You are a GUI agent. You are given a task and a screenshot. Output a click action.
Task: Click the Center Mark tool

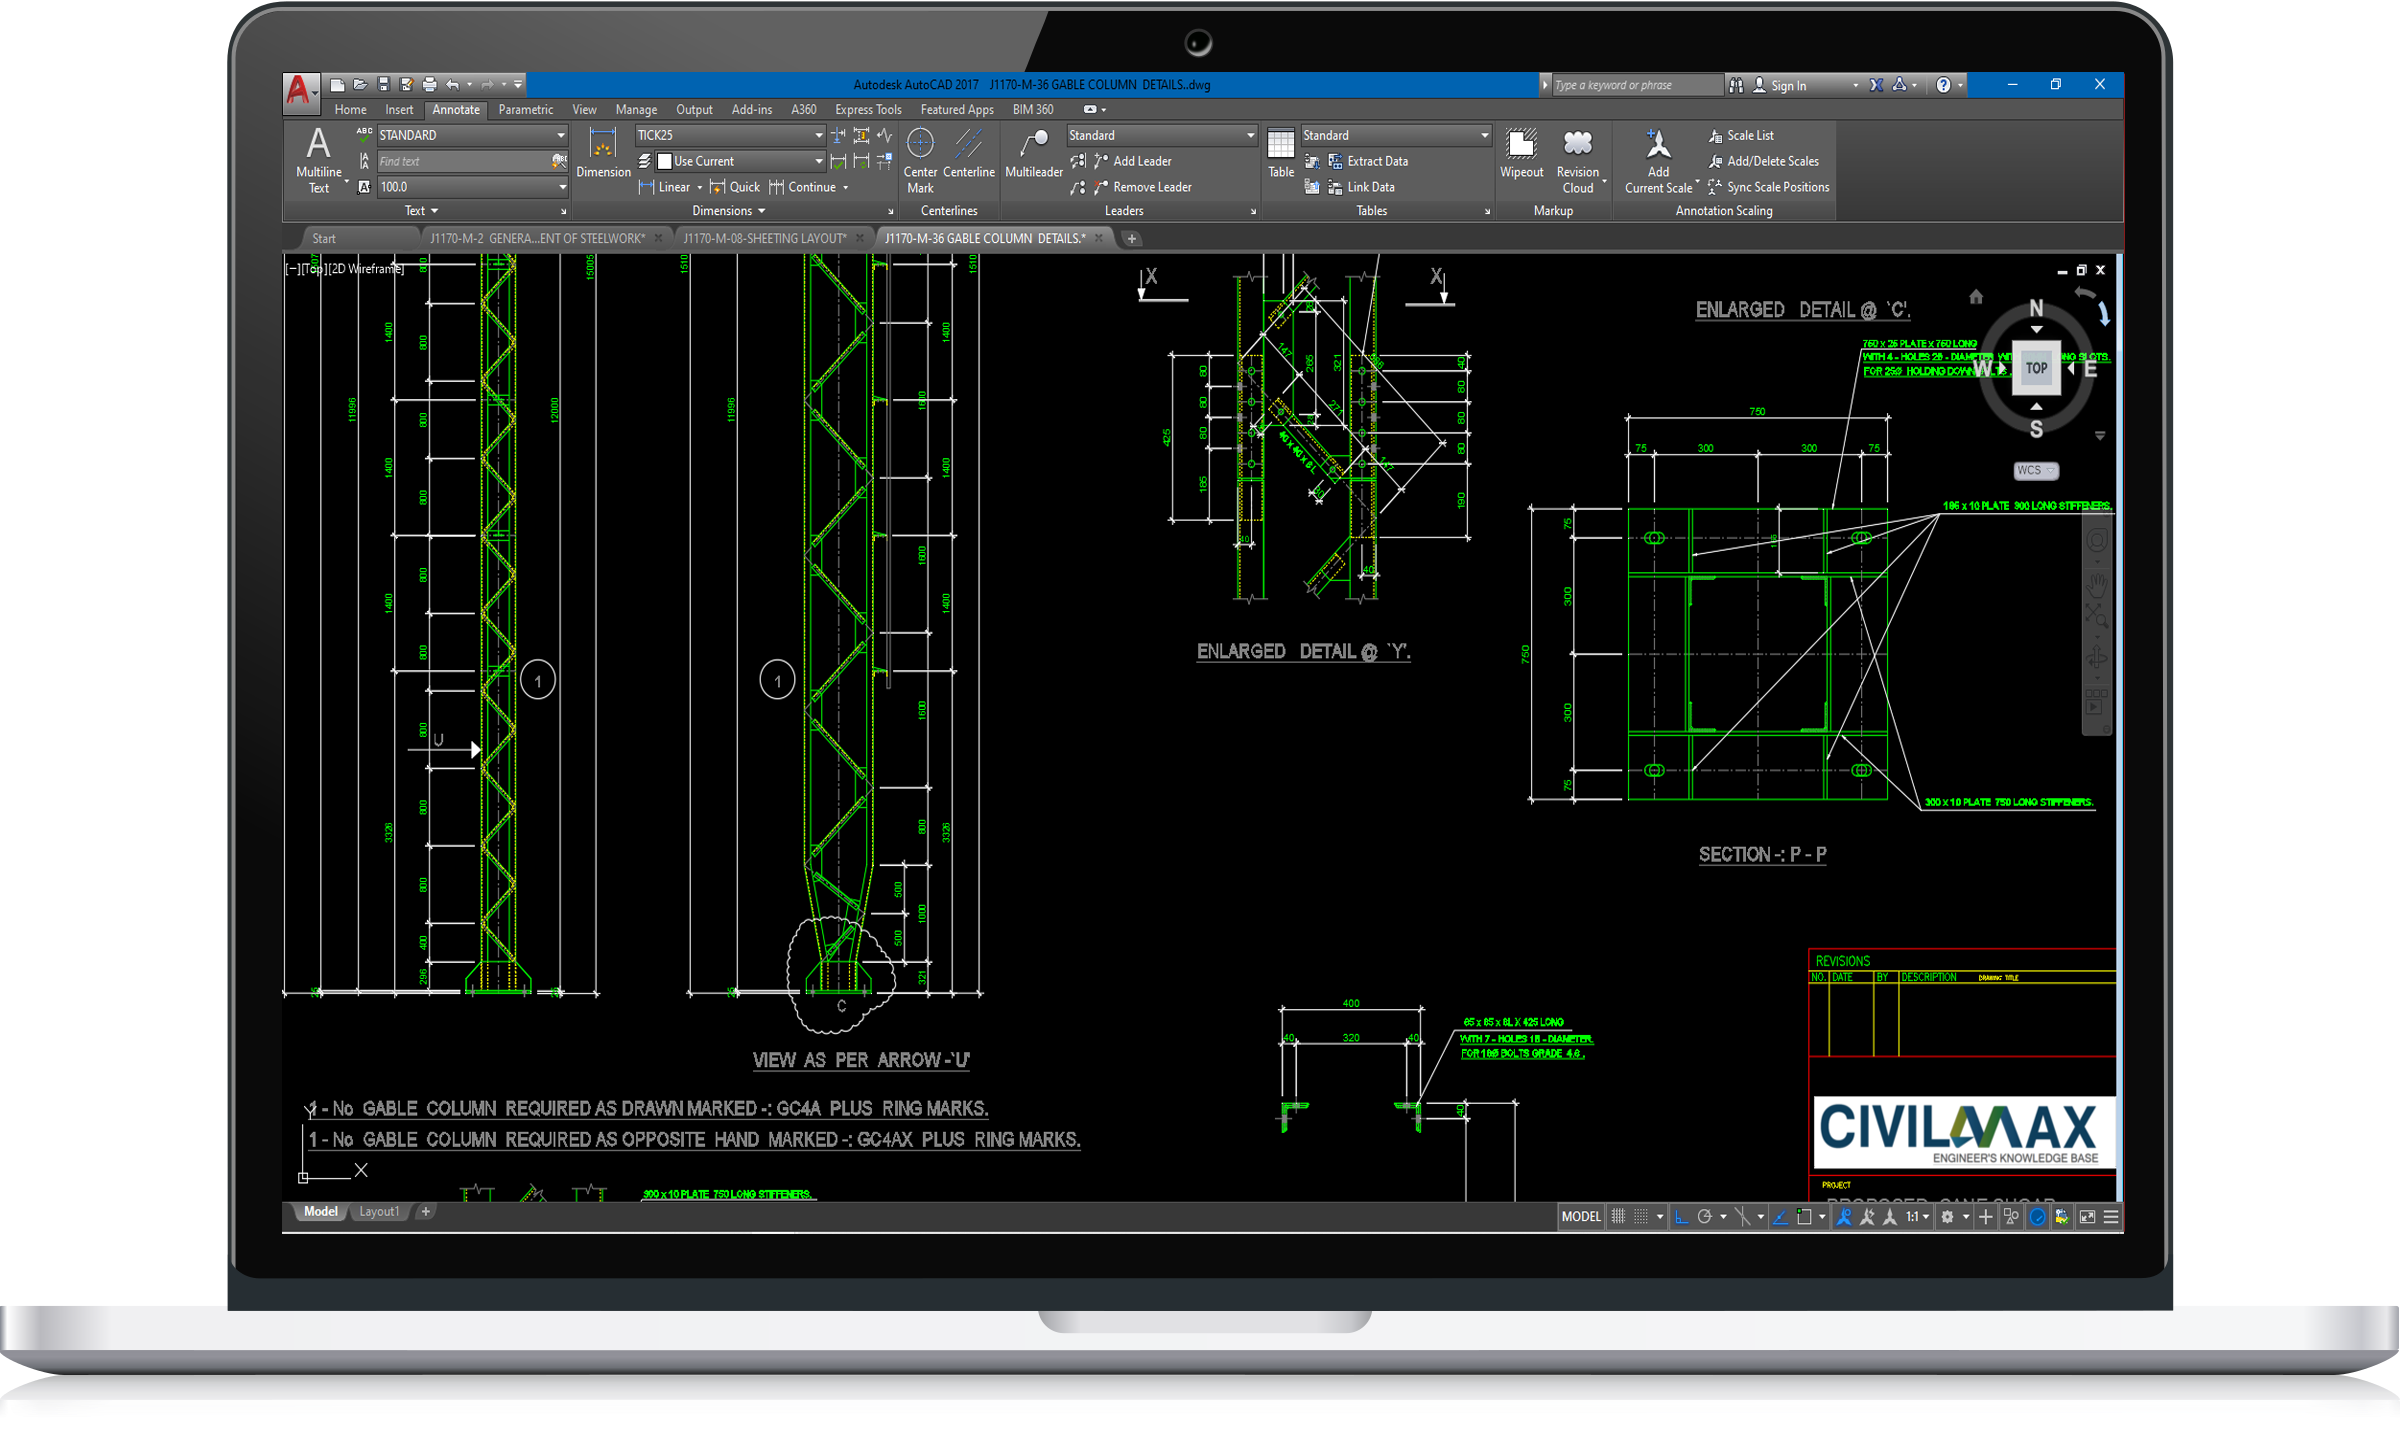(x=920, y=160)
